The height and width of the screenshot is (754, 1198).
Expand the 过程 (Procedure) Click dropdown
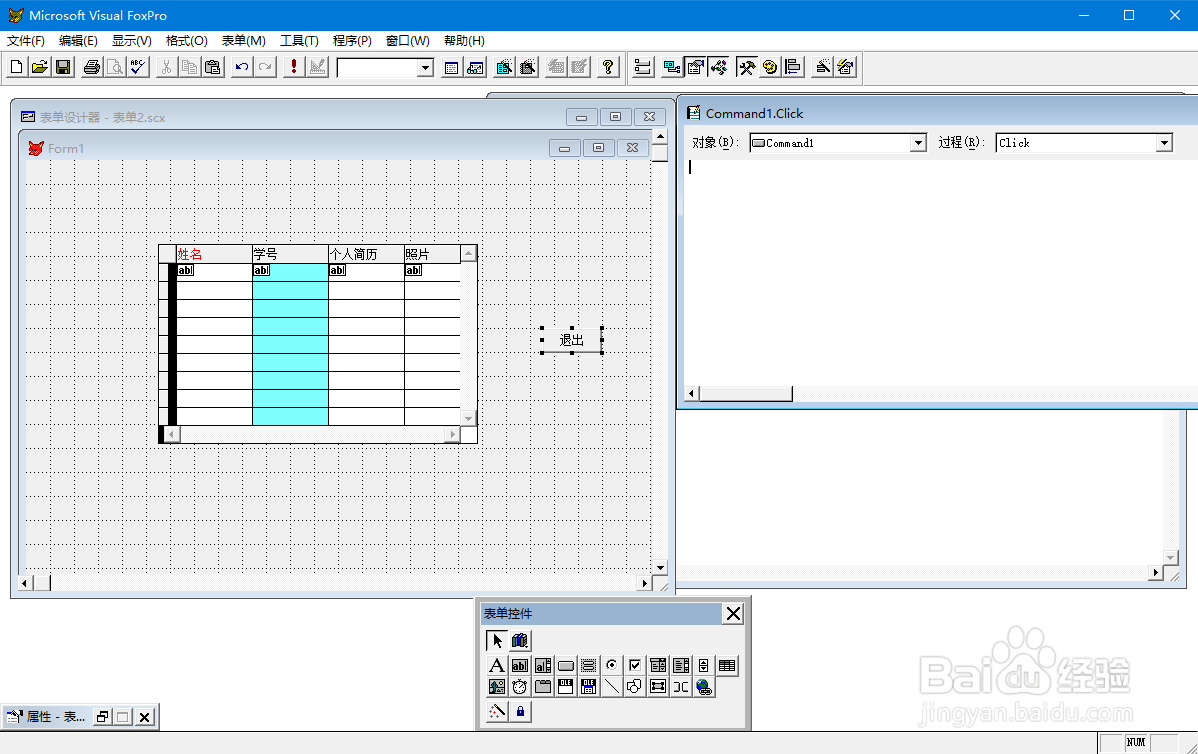1164,143
